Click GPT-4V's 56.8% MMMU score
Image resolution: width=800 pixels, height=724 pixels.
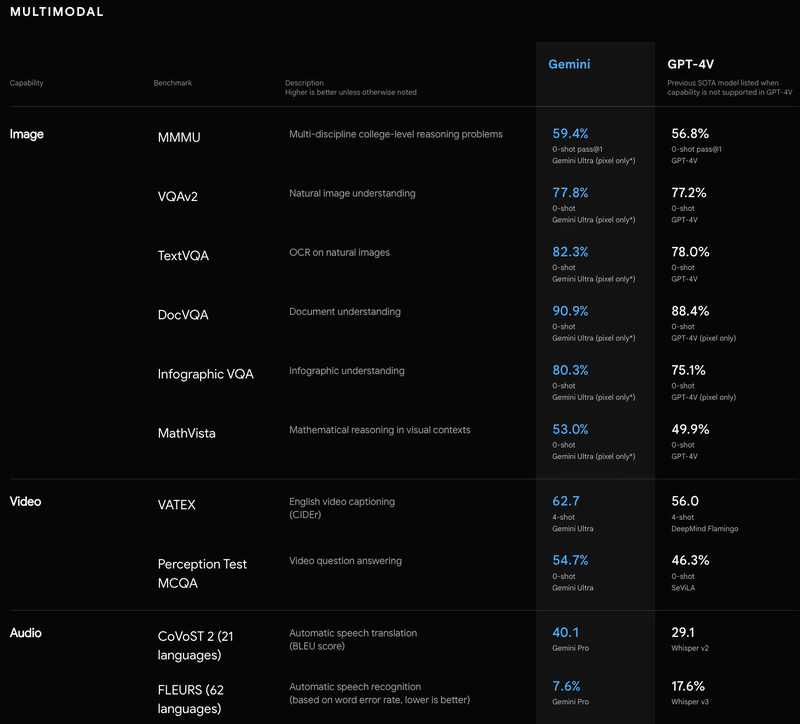688,133
